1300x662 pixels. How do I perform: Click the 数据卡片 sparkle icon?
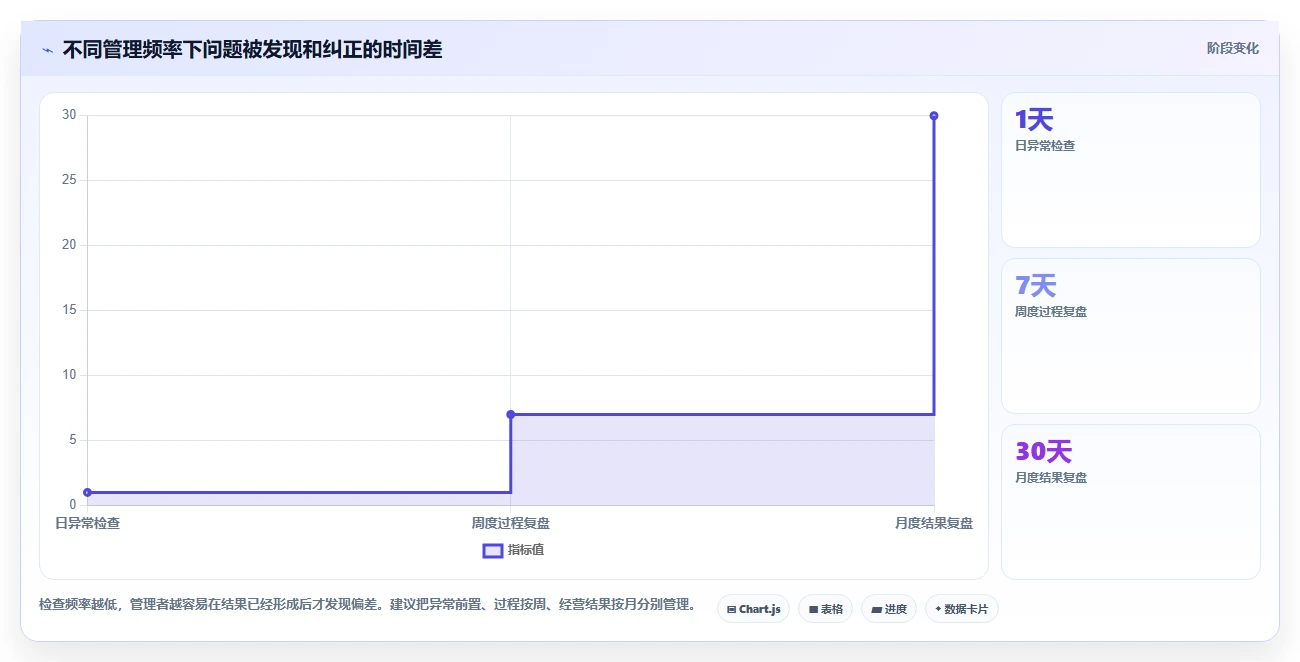point(937,609)
